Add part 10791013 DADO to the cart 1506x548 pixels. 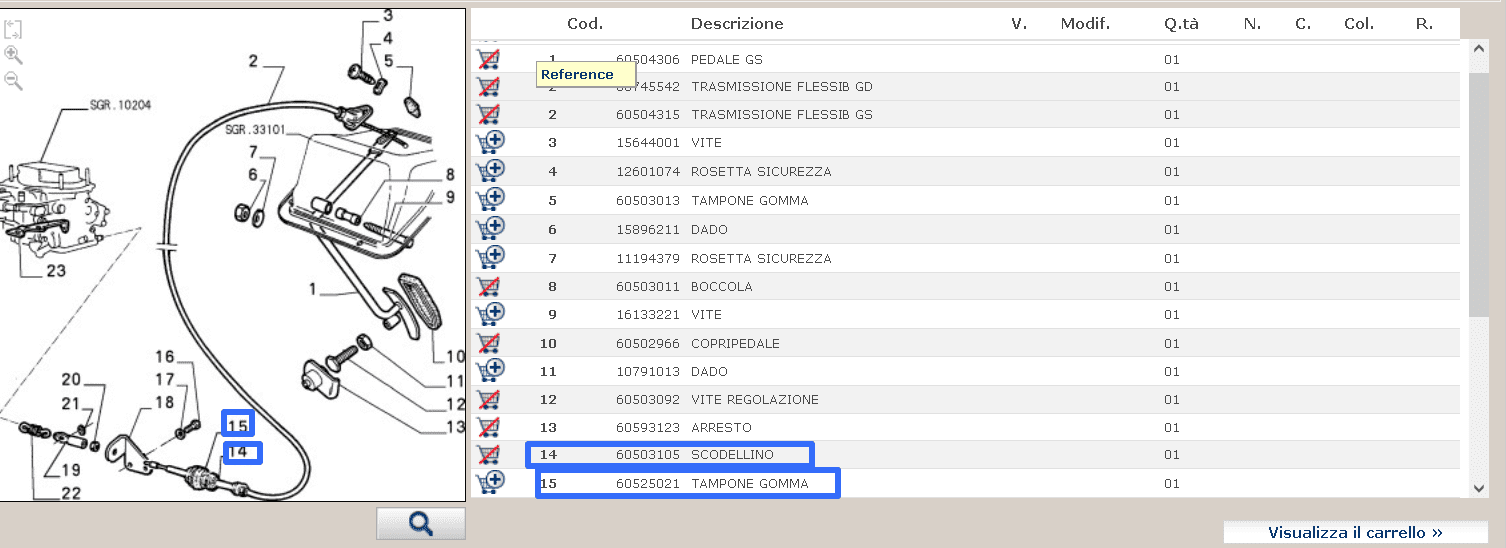[x=490, y=371]
